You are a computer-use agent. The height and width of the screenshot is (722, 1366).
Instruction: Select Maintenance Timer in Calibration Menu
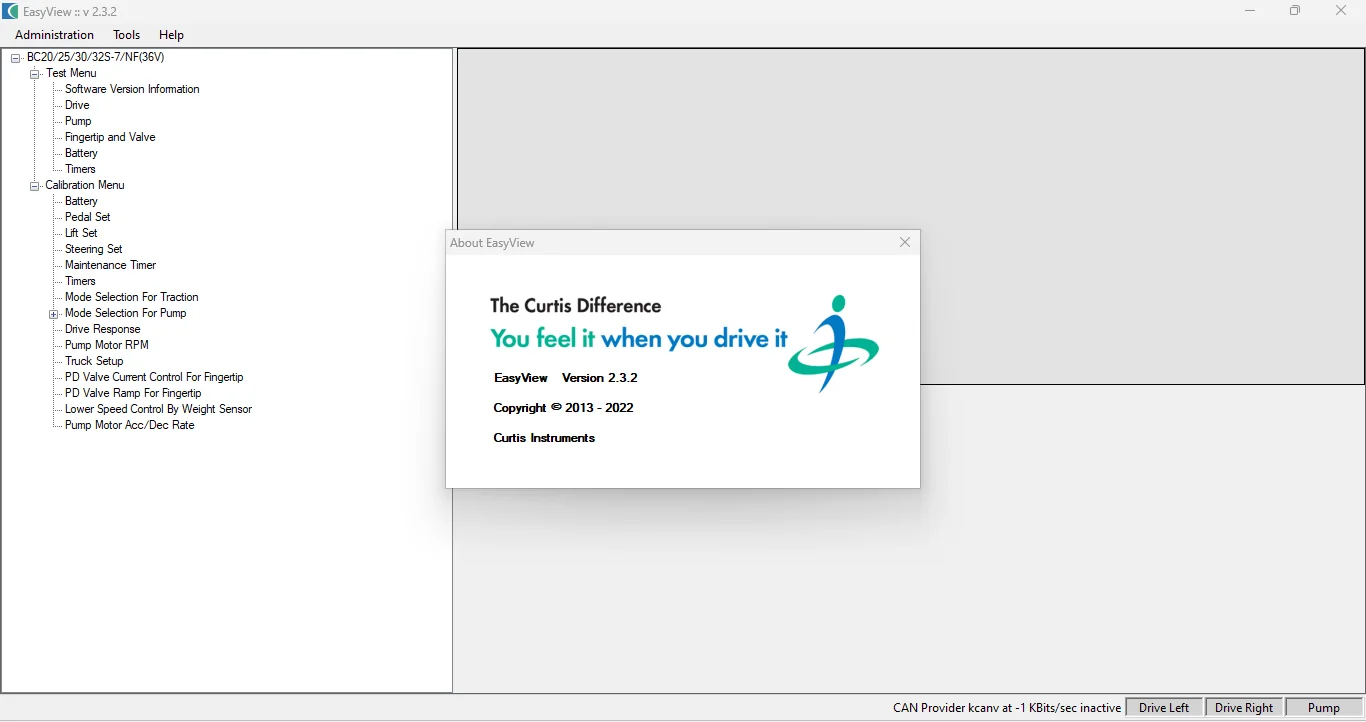click(x=110, y=265)
